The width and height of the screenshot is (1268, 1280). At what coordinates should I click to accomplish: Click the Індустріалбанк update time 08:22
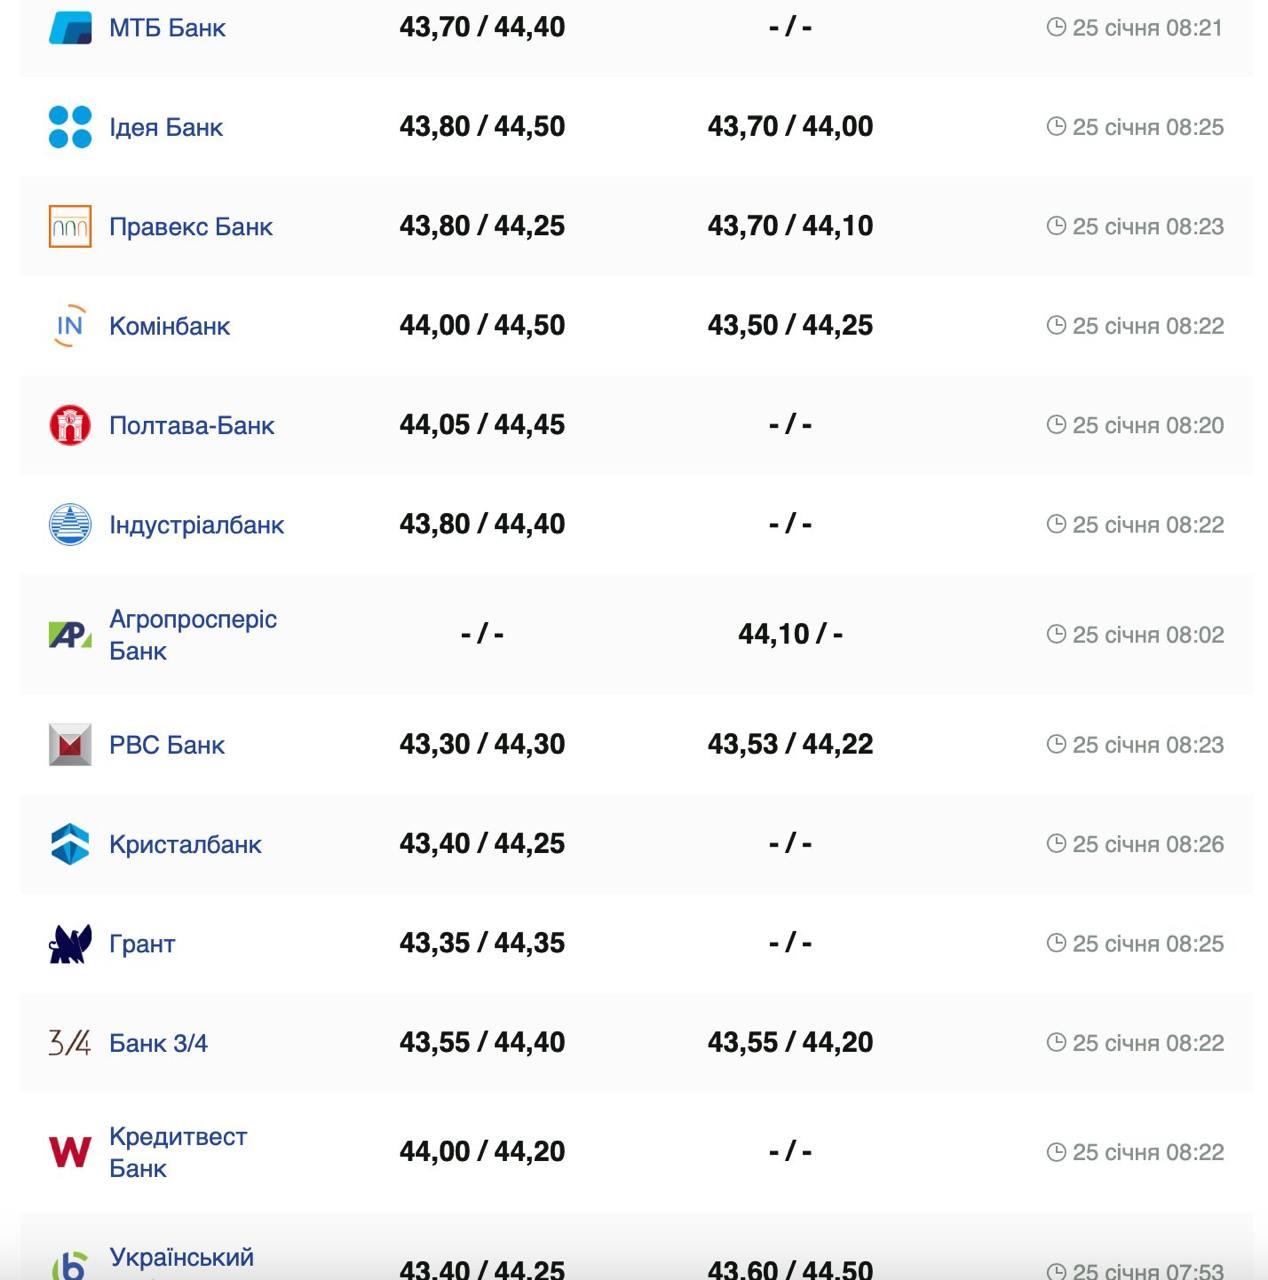coord(1147,525)
